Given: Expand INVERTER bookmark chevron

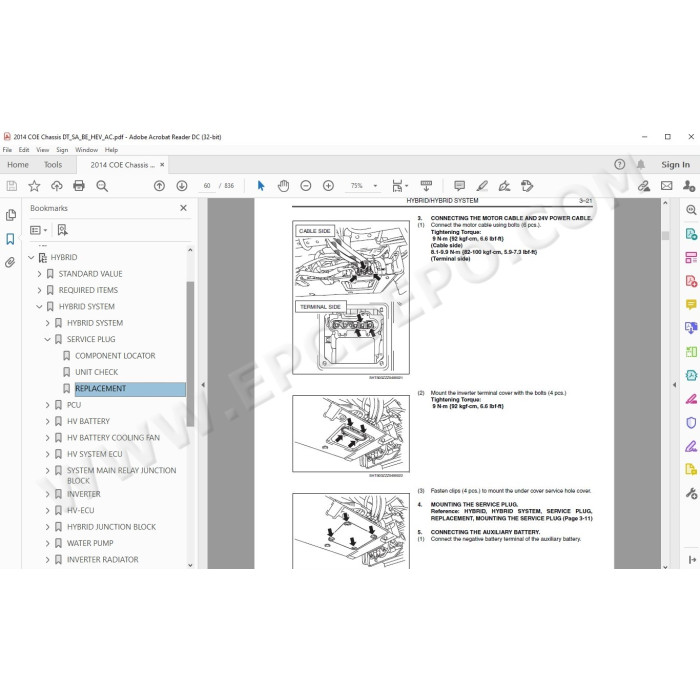Looking at the screenshot, I should coord(48,494).
